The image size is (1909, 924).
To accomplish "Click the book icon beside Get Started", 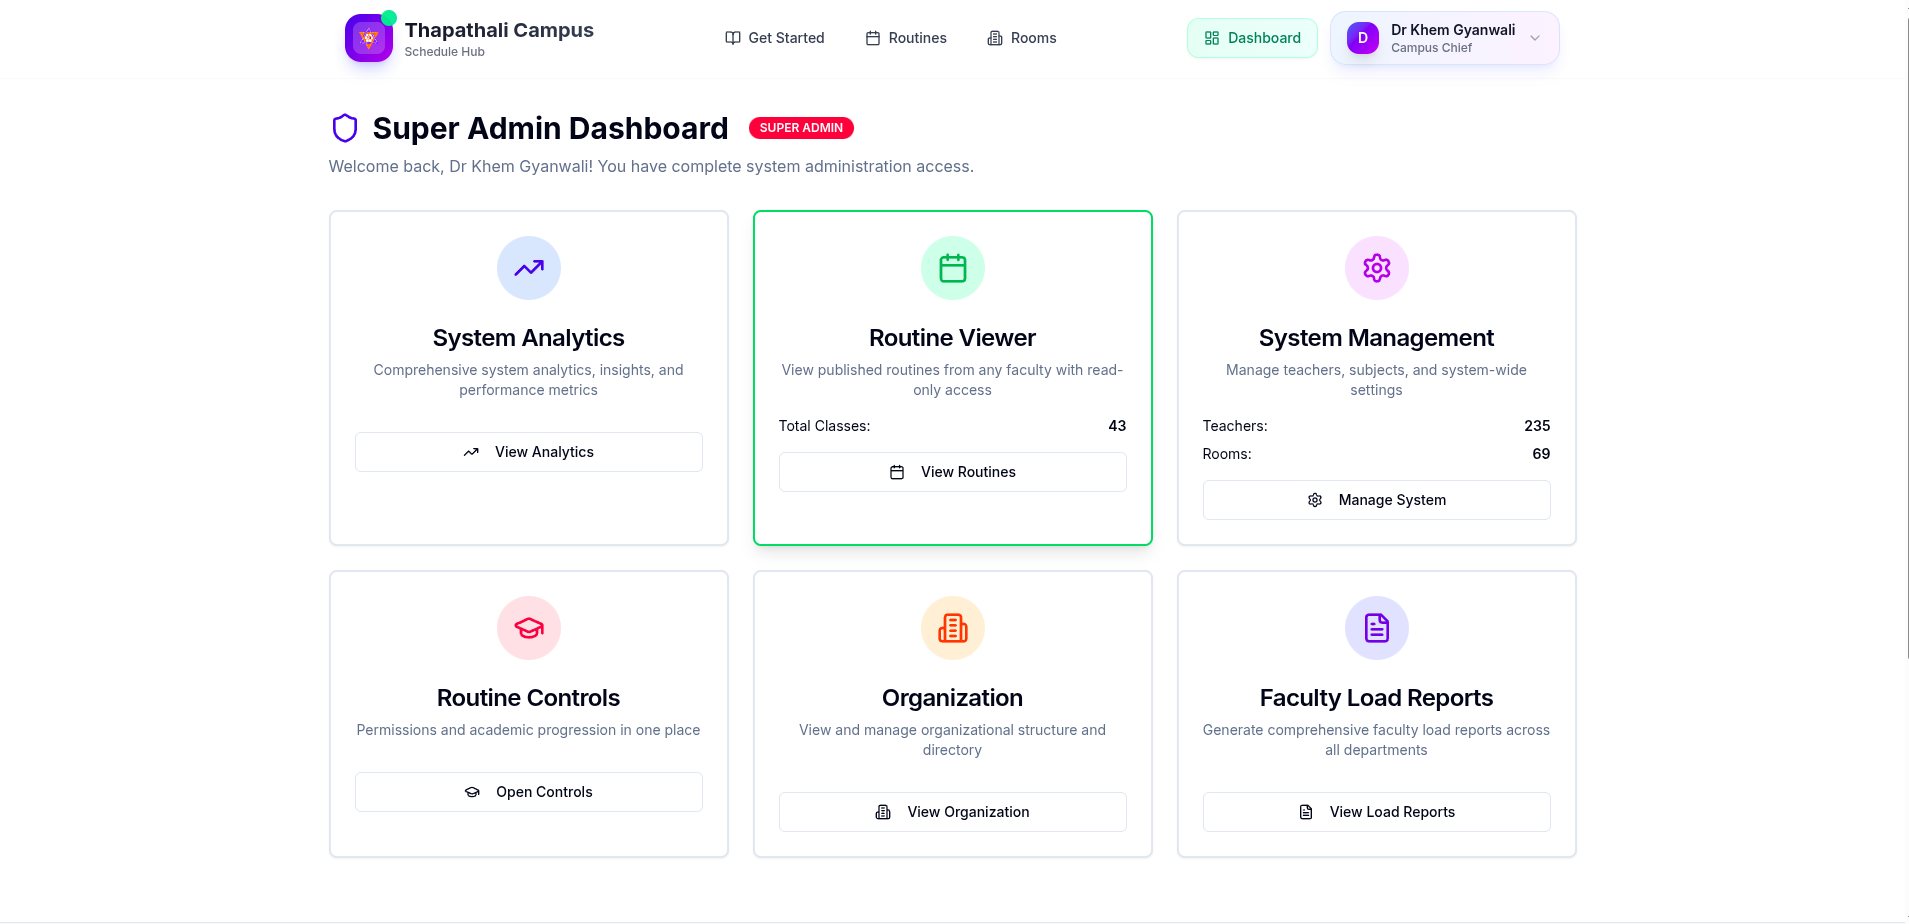I will pyautogui.click(x=733, y=38).
